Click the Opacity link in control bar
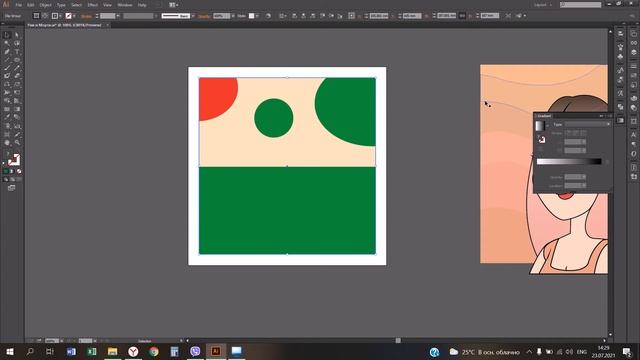Screen dimensions: 640x360 coord(204,16)
